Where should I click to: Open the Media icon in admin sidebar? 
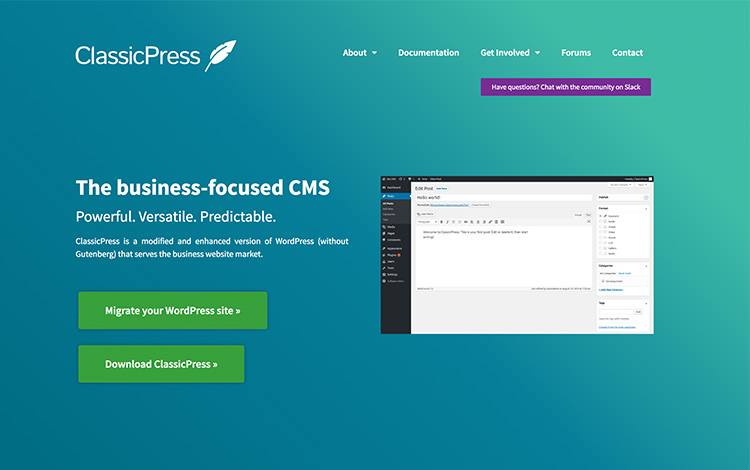pyautogui.click(x=384, y=227)
